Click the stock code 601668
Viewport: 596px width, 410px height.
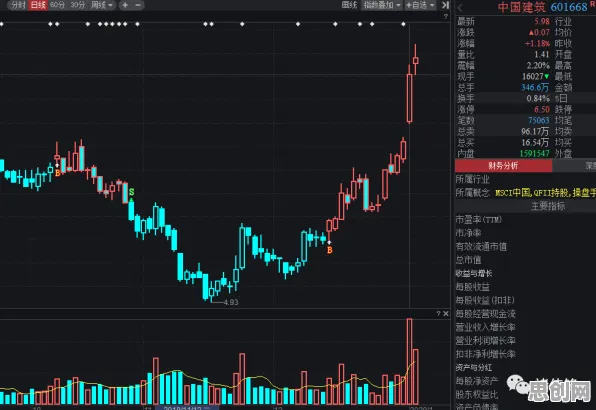pos(569,7)
